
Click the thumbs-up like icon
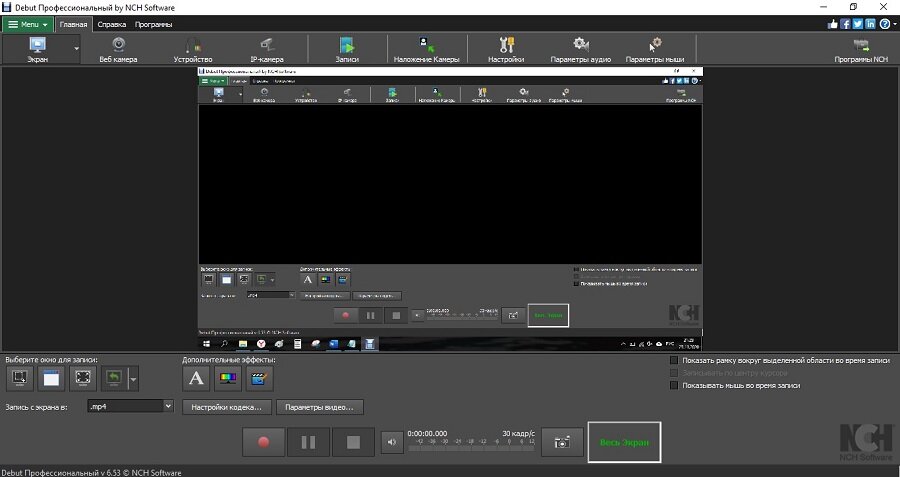pos(832,24)
